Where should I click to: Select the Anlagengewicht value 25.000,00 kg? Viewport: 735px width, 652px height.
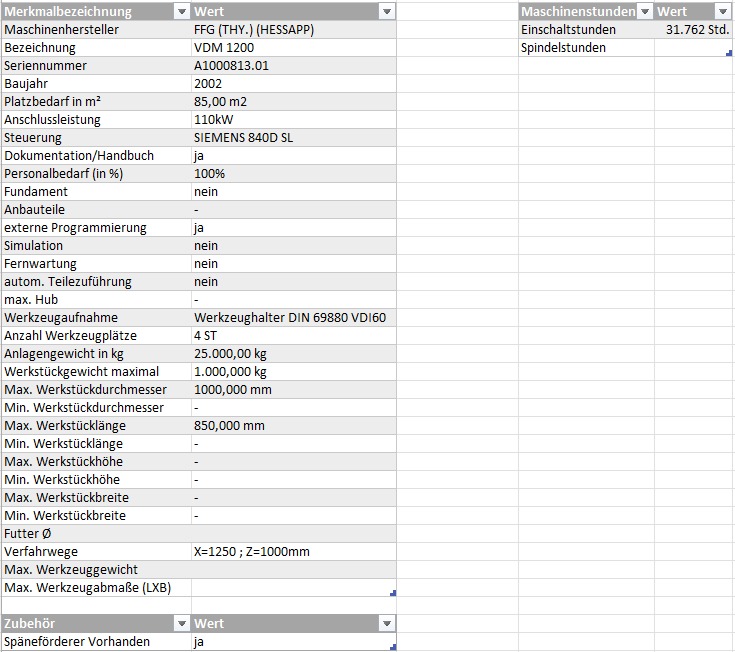tap(293, 354)
